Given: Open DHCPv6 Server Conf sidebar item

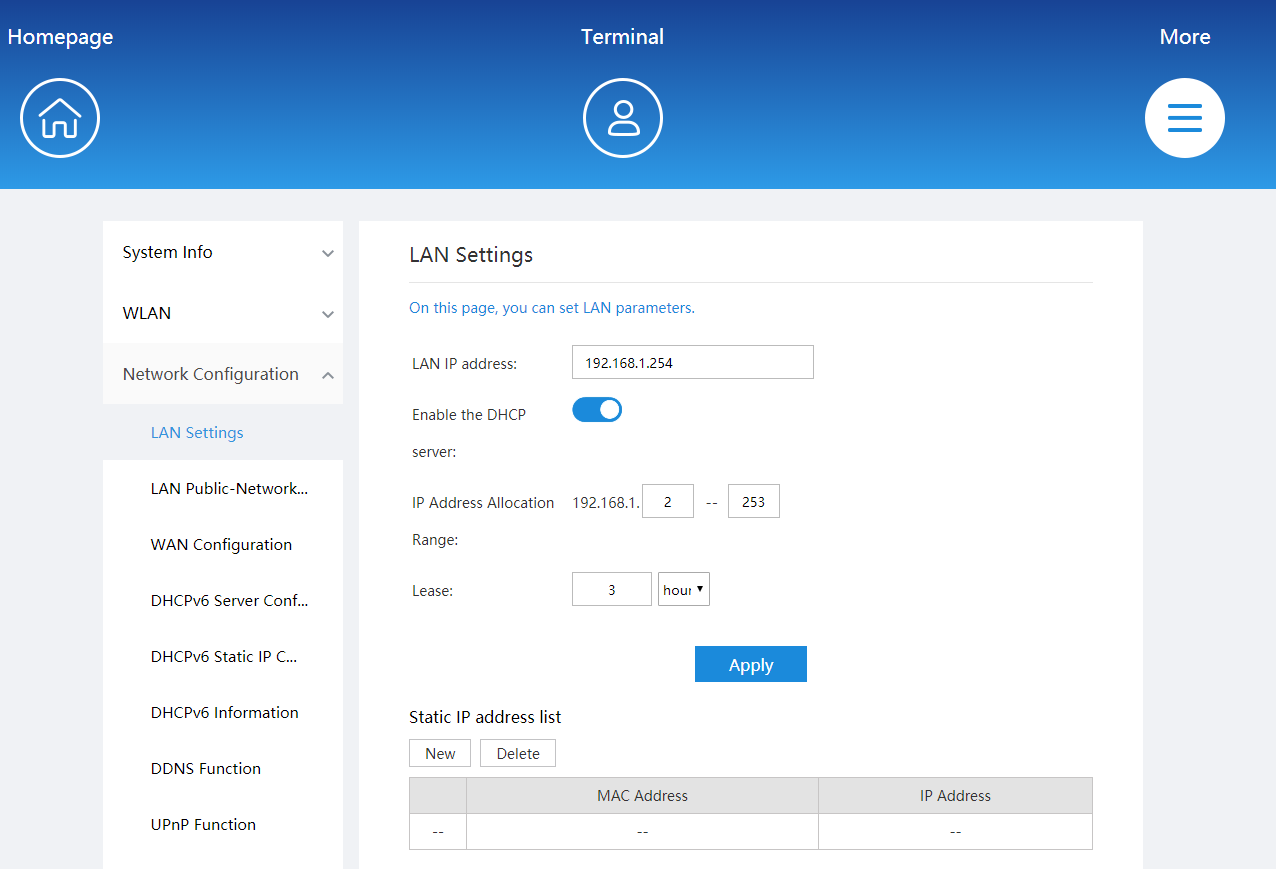Looking at the screenshot, I should click(x=229, y=600).
